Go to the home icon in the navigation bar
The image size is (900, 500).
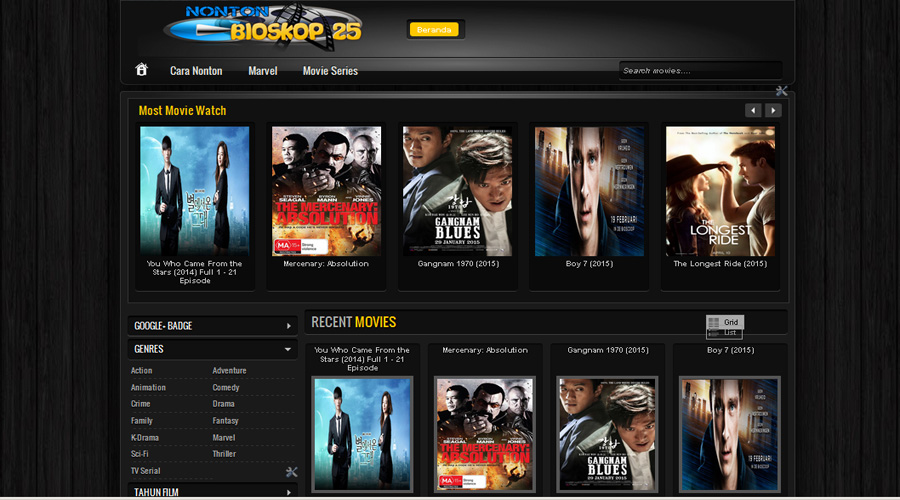[141, 69]
